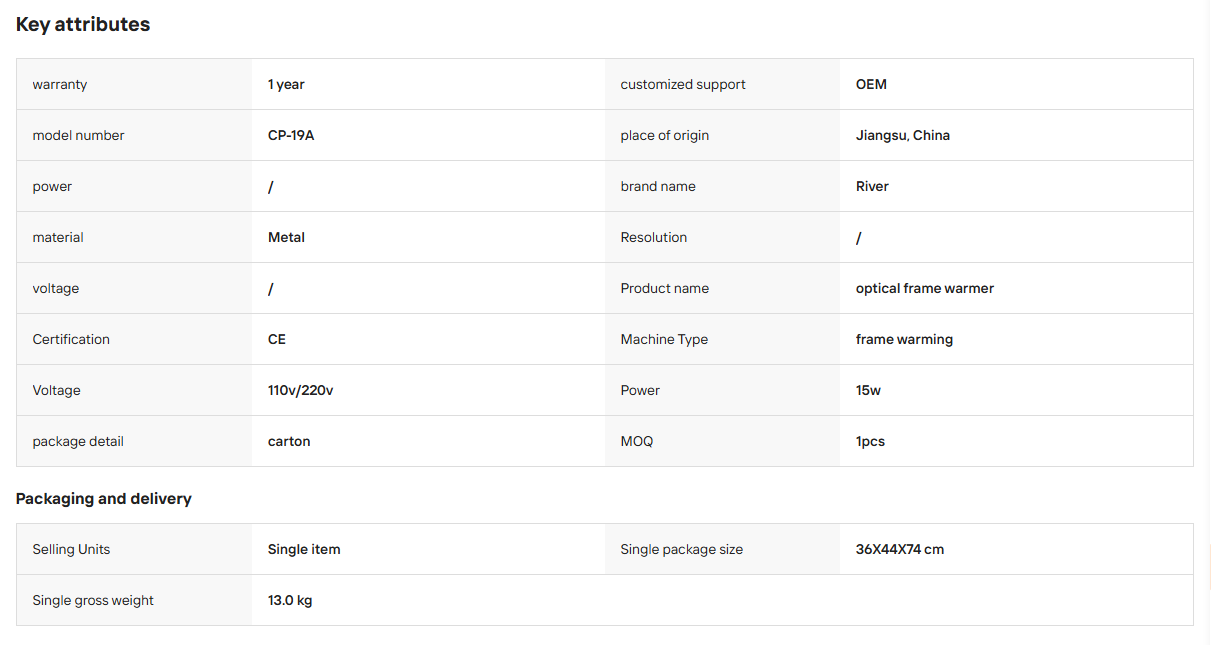Select the 15w power value
Viewport: 1211px width, 645px height.
click(868, 390)
